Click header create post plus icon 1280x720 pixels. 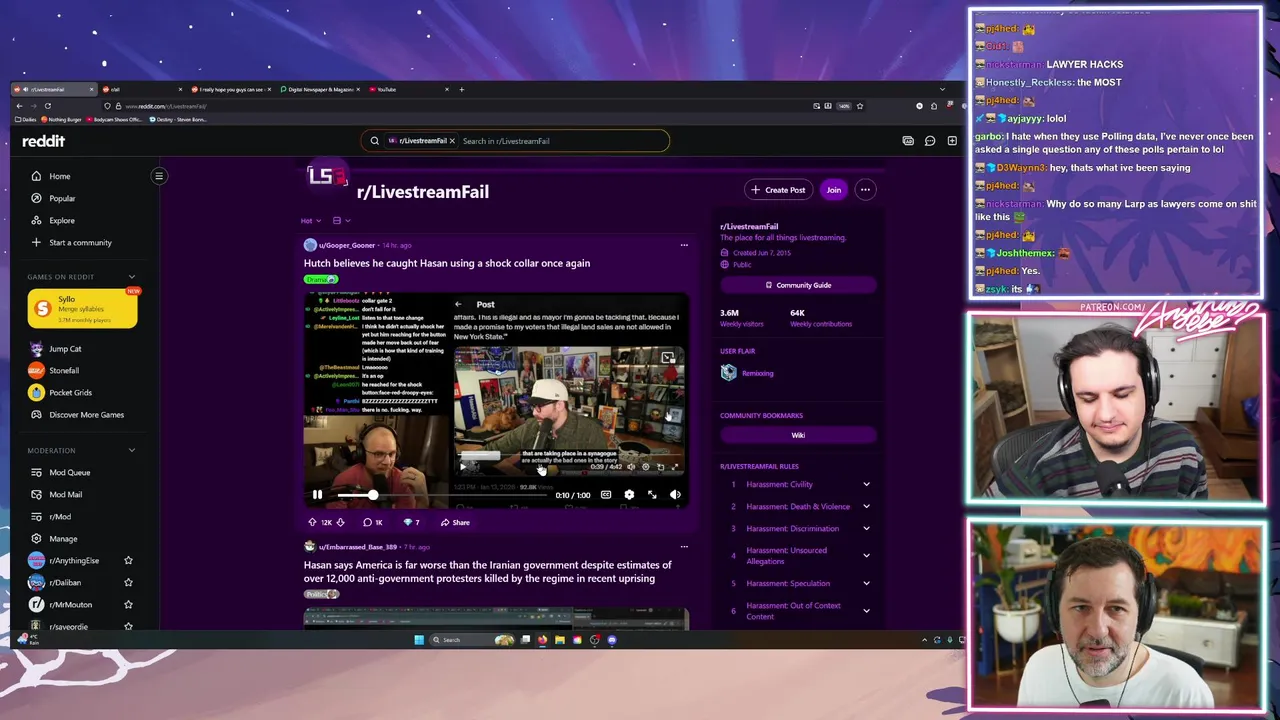[x=952, y=141]
